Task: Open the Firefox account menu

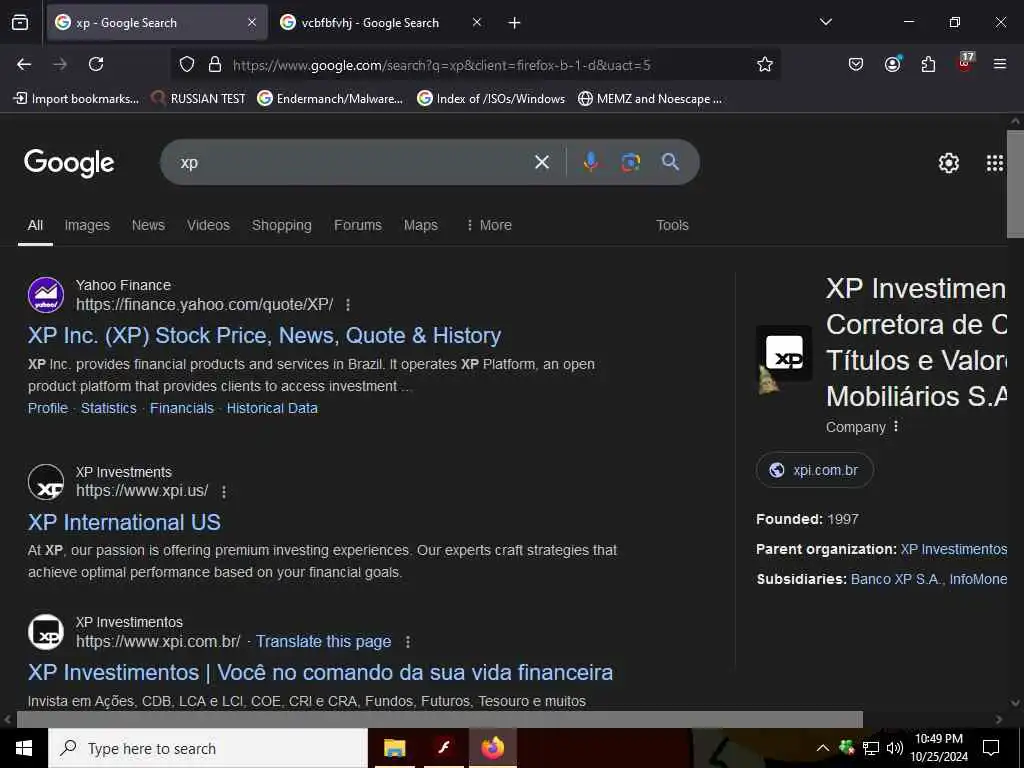Action: pyautogui.click(x=892, y=64)
